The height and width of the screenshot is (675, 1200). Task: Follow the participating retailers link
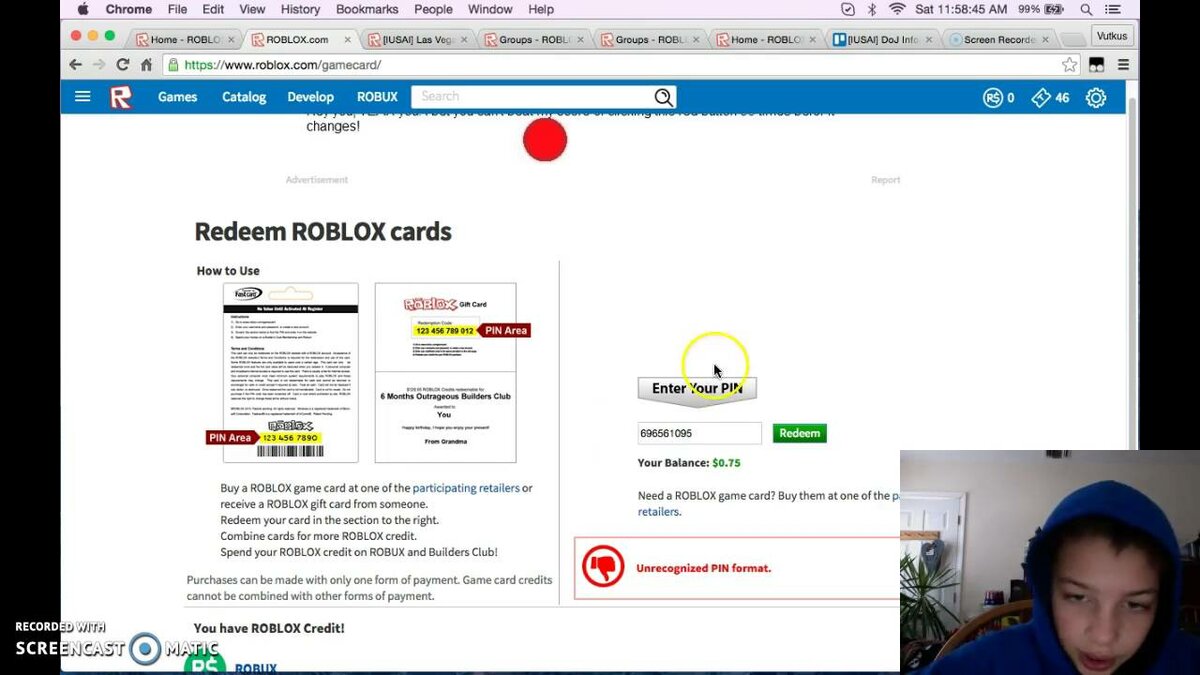click(466, 488)
